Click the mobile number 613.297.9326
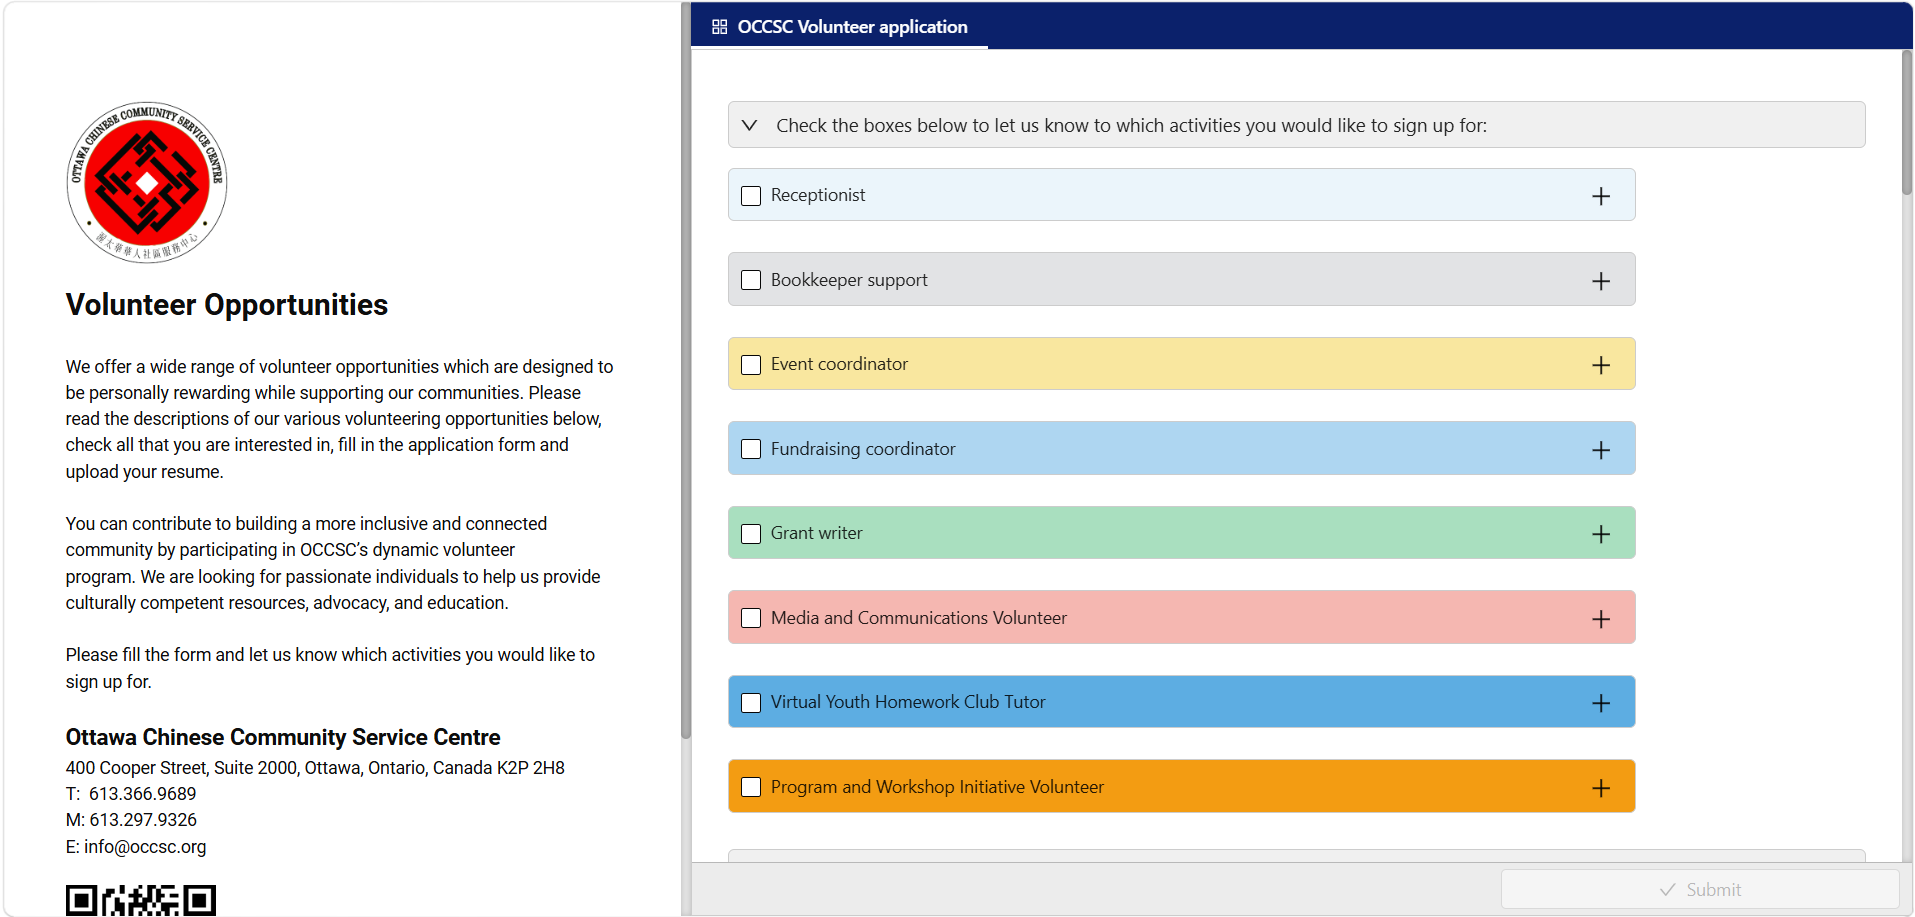Image resolution: width=1915 pixels, height=917 pixels. pyautogui.click(x=143, y=820)
